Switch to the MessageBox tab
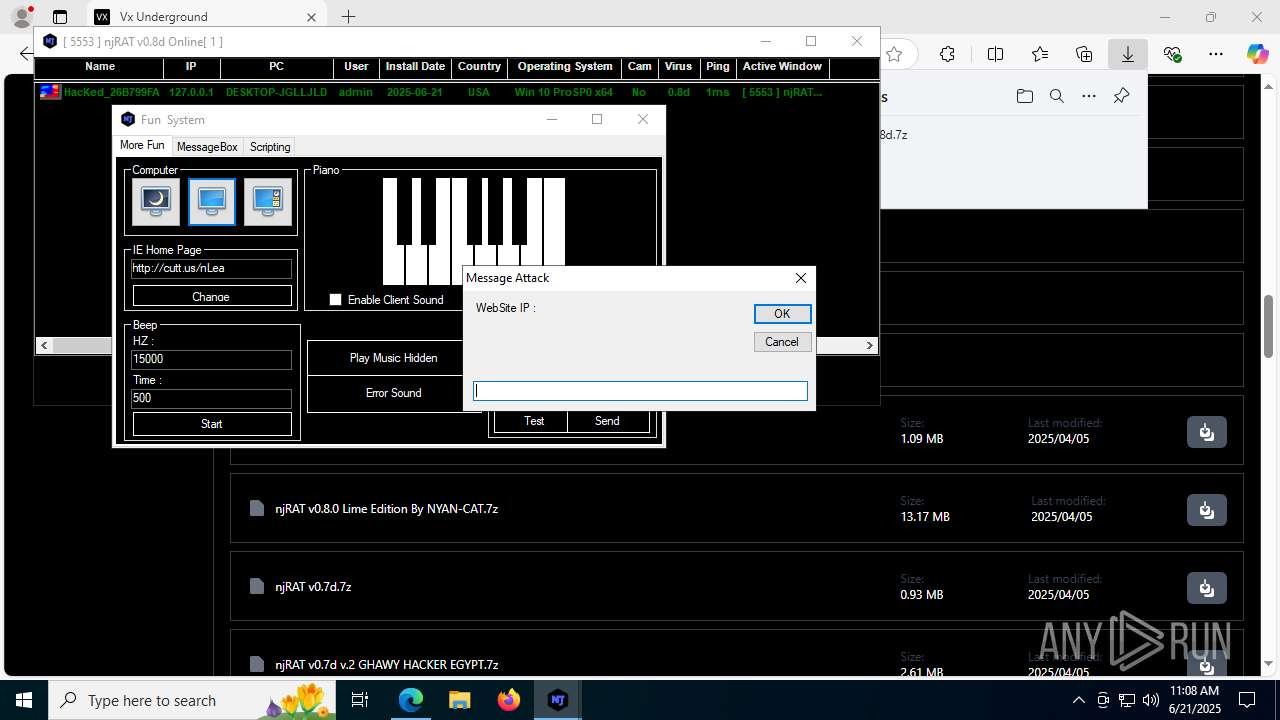Screen dimensions: 1280x720 click(x=207, y=147)
